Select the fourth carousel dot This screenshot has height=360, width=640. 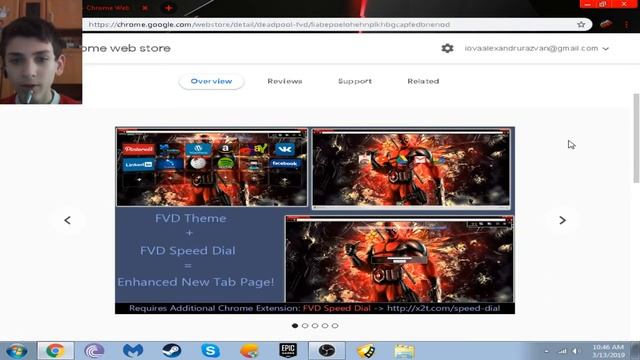coord(325,326)
